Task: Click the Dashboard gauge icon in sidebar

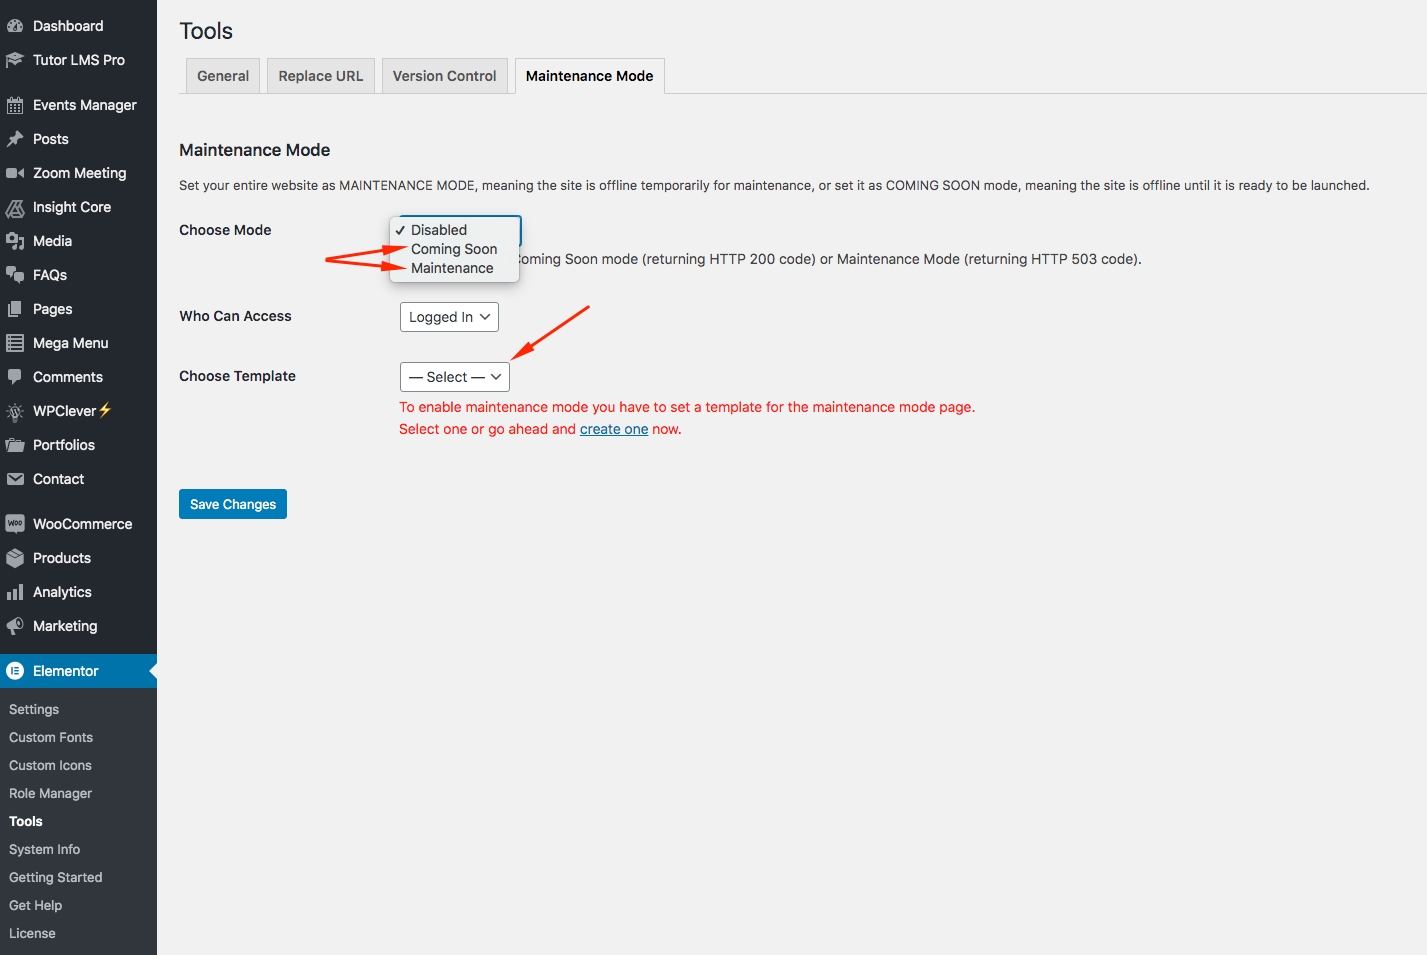Action: pyautogui.click(x=15, y=26)
